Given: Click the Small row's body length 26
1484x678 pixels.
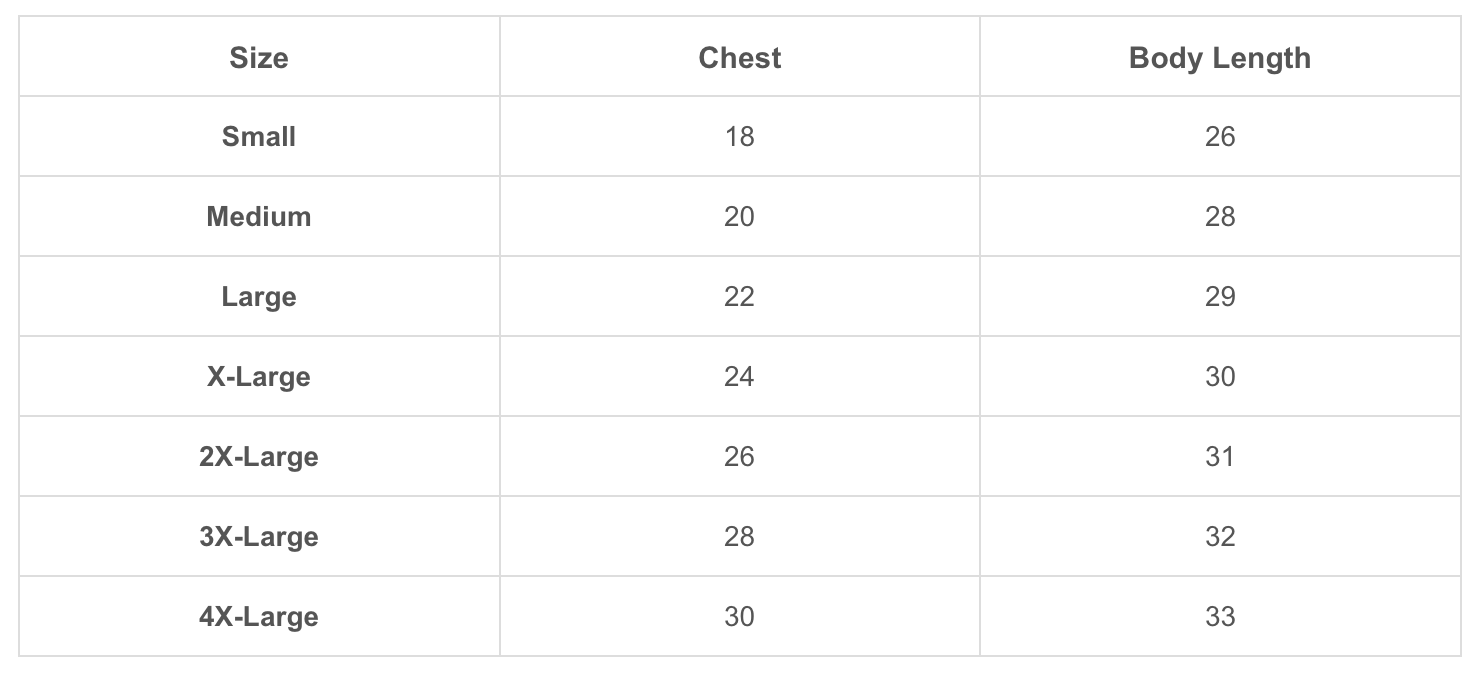Looking at the screenshot, I should [1220, 137].
